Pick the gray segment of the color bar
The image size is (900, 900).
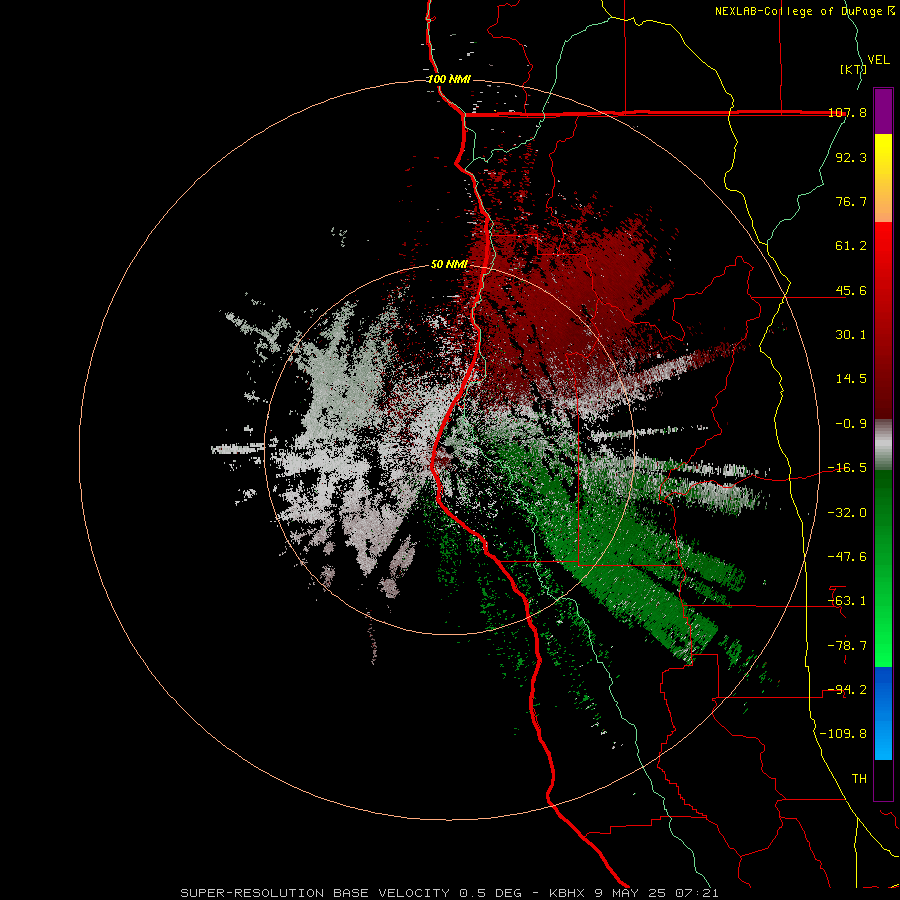pos(883,445)
